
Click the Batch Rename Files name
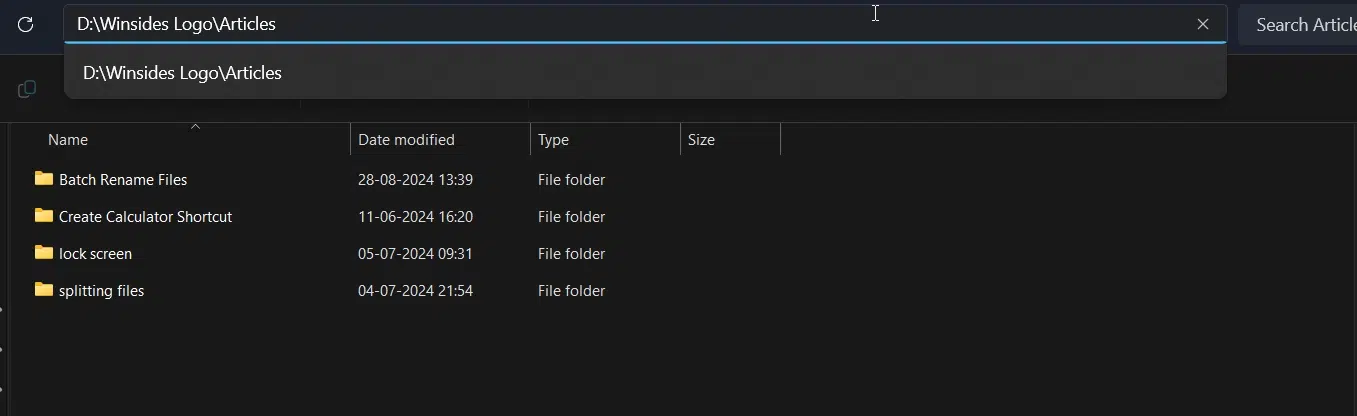[123, 180]
